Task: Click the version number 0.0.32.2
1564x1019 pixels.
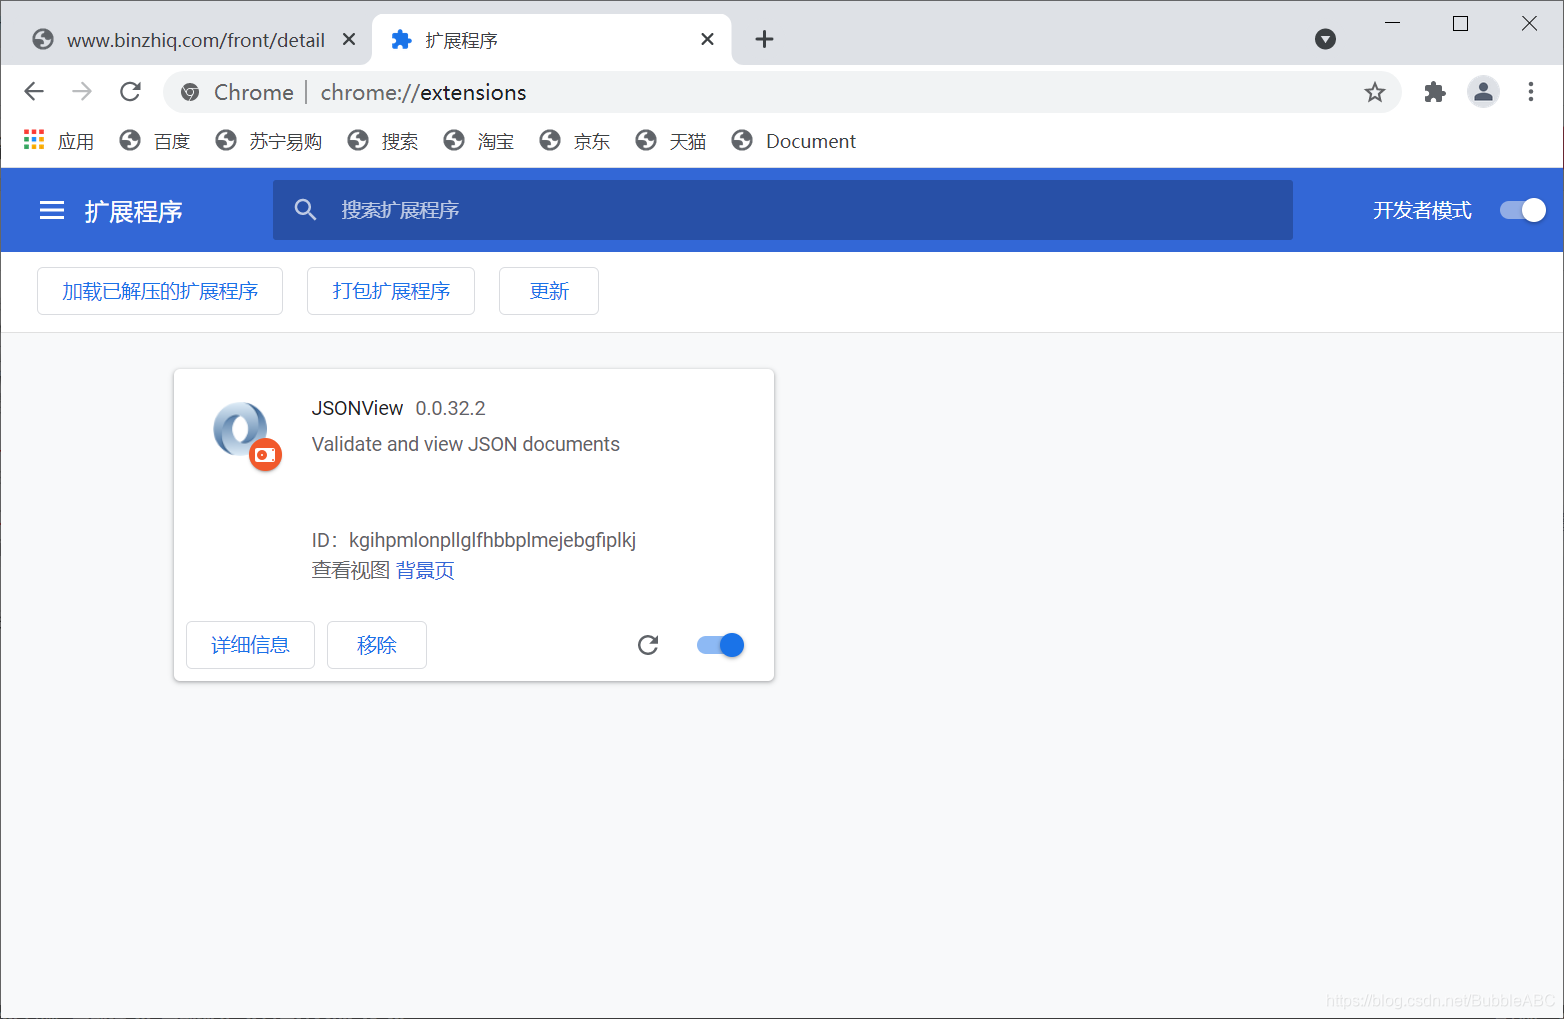Action: coord(451,408)
